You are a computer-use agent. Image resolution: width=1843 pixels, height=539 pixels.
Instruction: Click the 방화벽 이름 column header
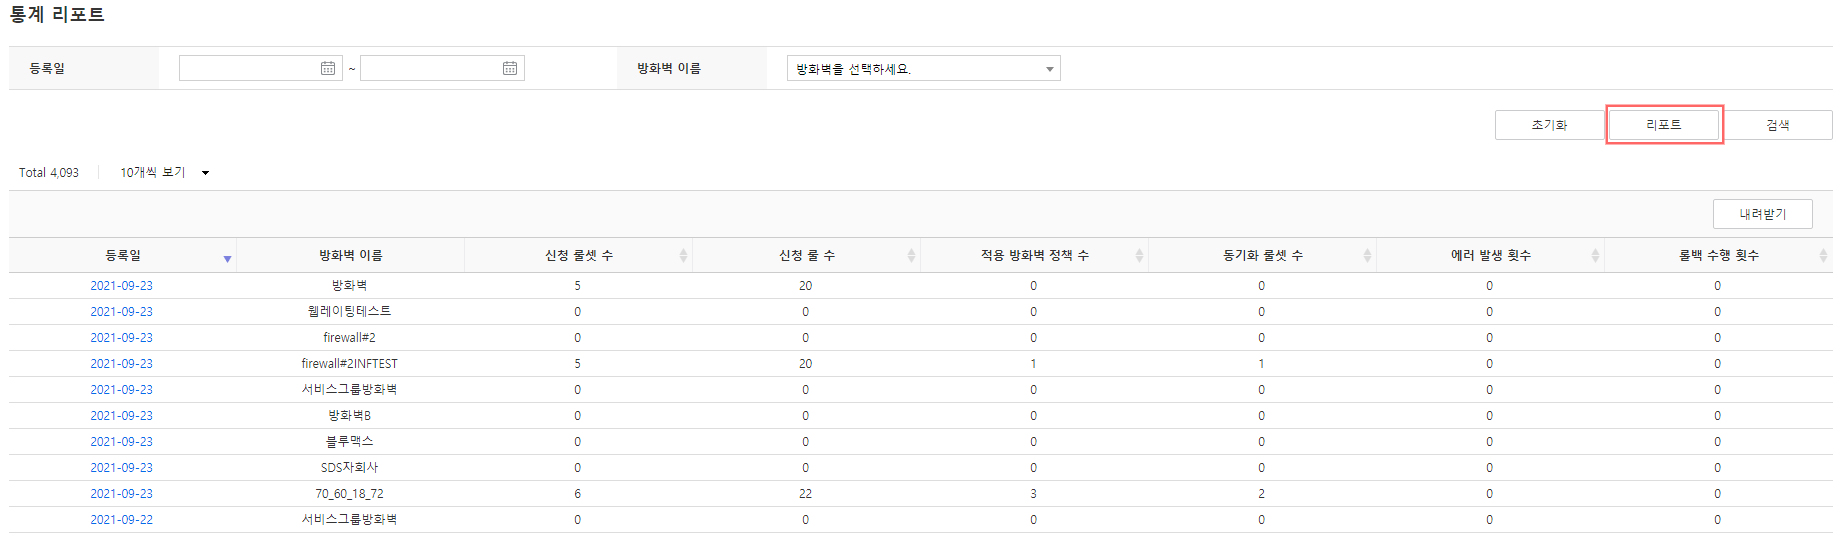click(x=350, y=256)
